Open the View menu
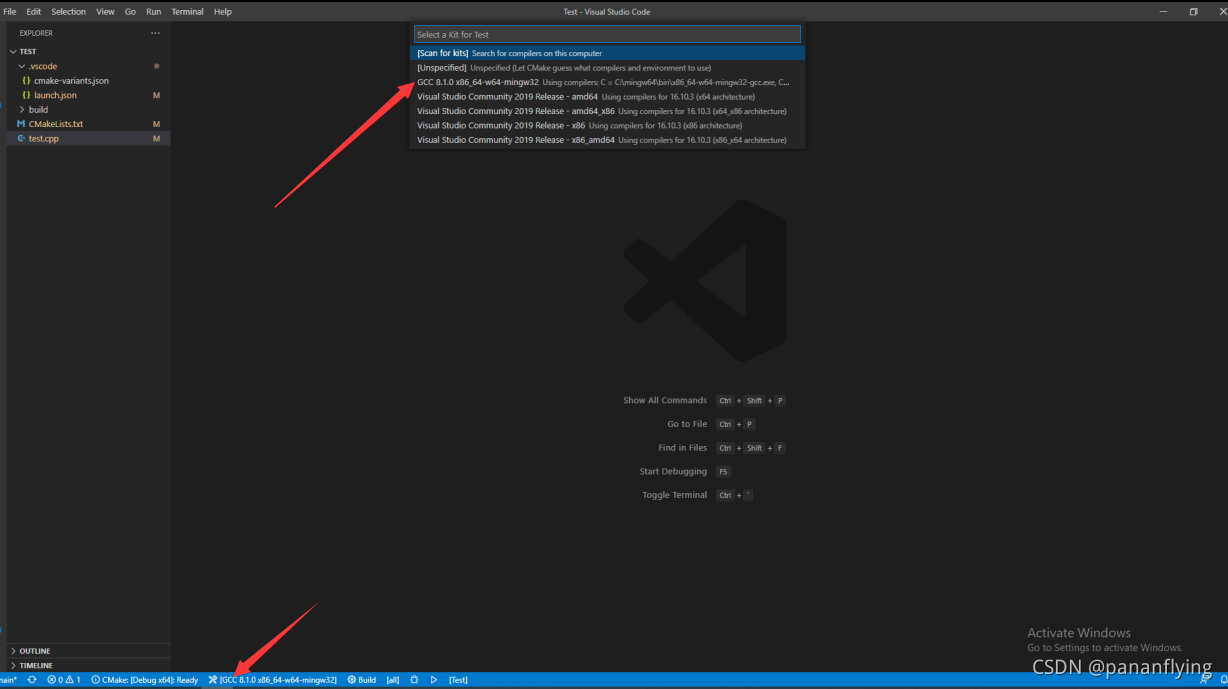 105,12
